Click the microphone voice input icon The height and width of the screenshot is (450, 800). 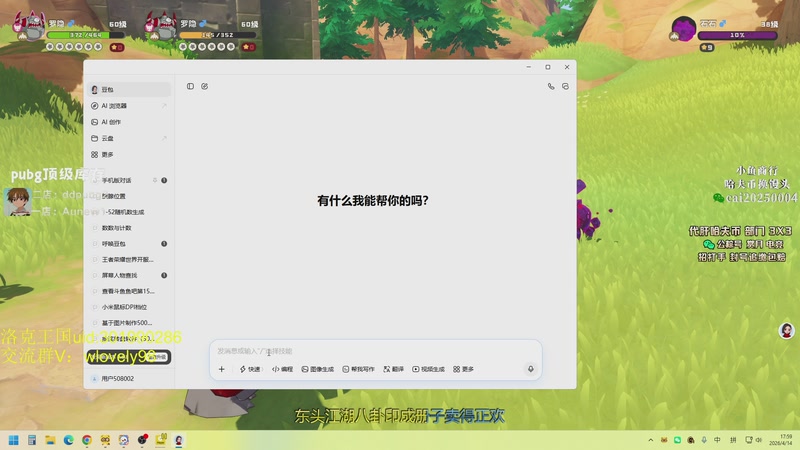(531, 369)
